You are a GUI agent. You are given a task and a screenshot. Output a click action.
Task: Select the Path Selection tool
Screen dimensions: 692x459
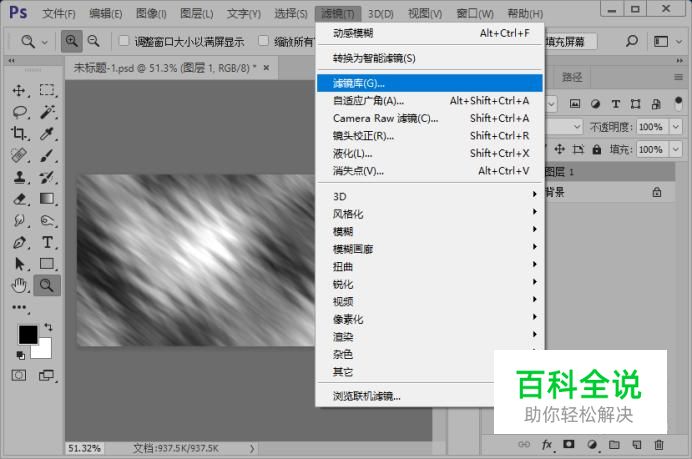19,264
